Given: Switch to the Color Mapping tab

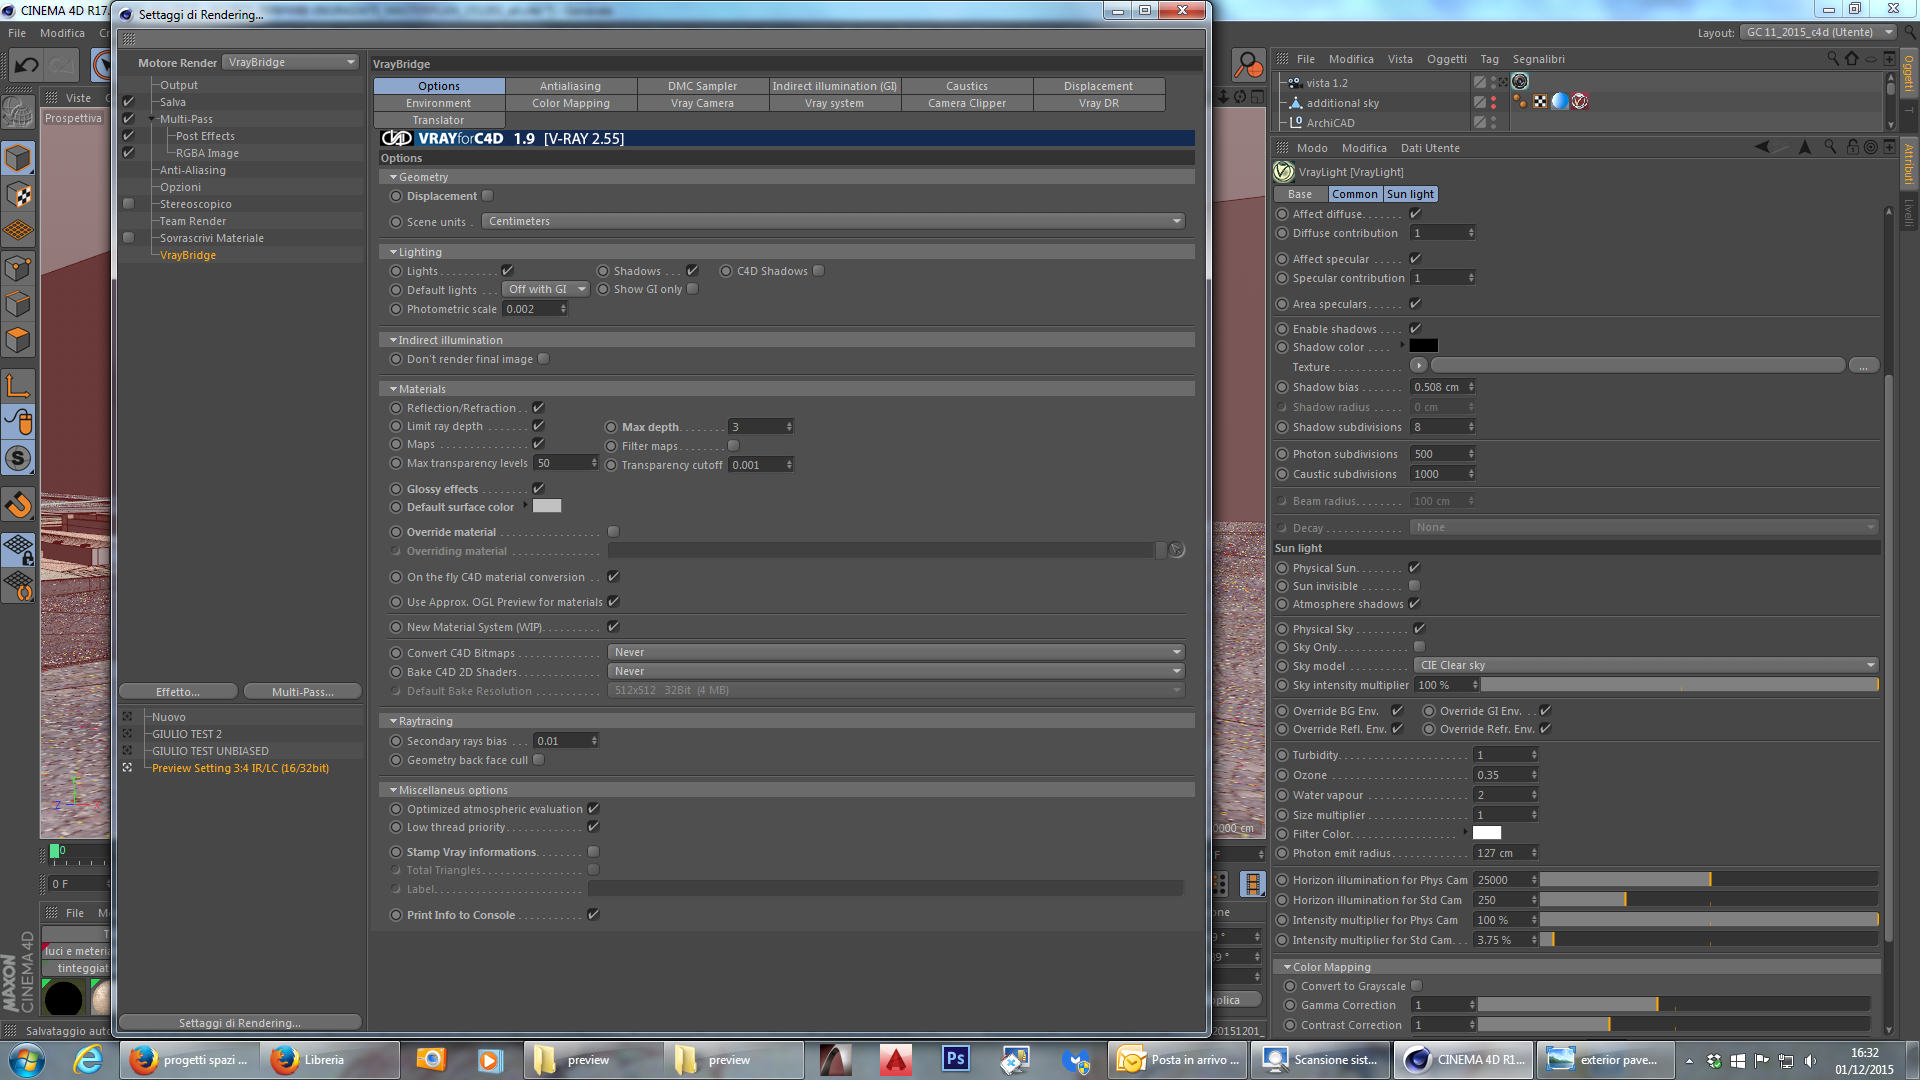Looking at the screenshot, I should pyautogui.click(x=570, y=103).
